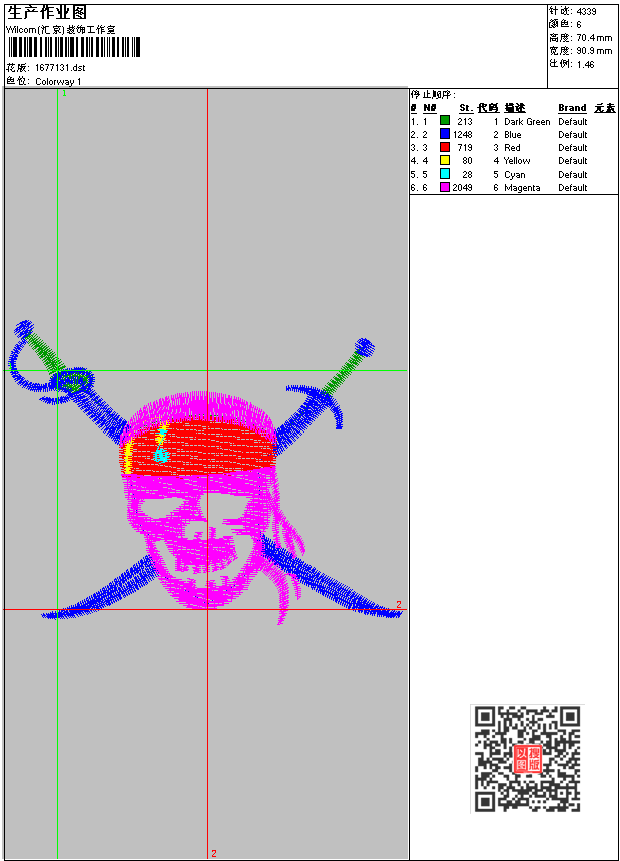Click the '停止顺序' heading
Image resolution: width=620 pixels, height=861 pixels.
(x=433, y=95)
